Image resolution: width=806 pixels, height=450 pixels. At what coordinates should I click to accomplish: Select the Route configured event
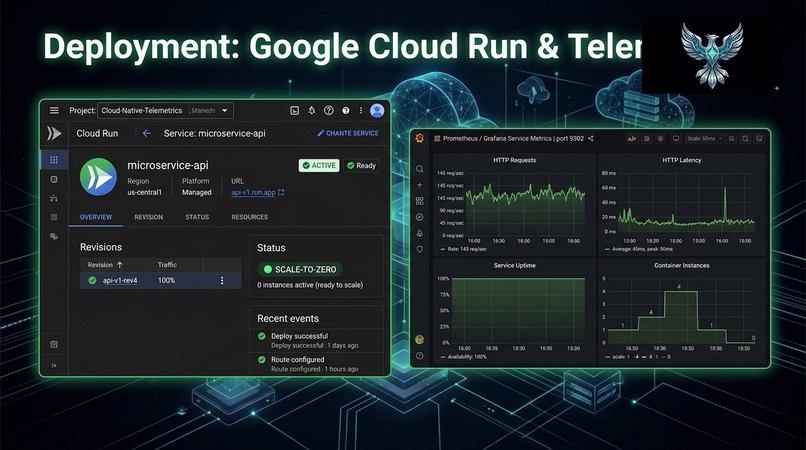[316, 364]
